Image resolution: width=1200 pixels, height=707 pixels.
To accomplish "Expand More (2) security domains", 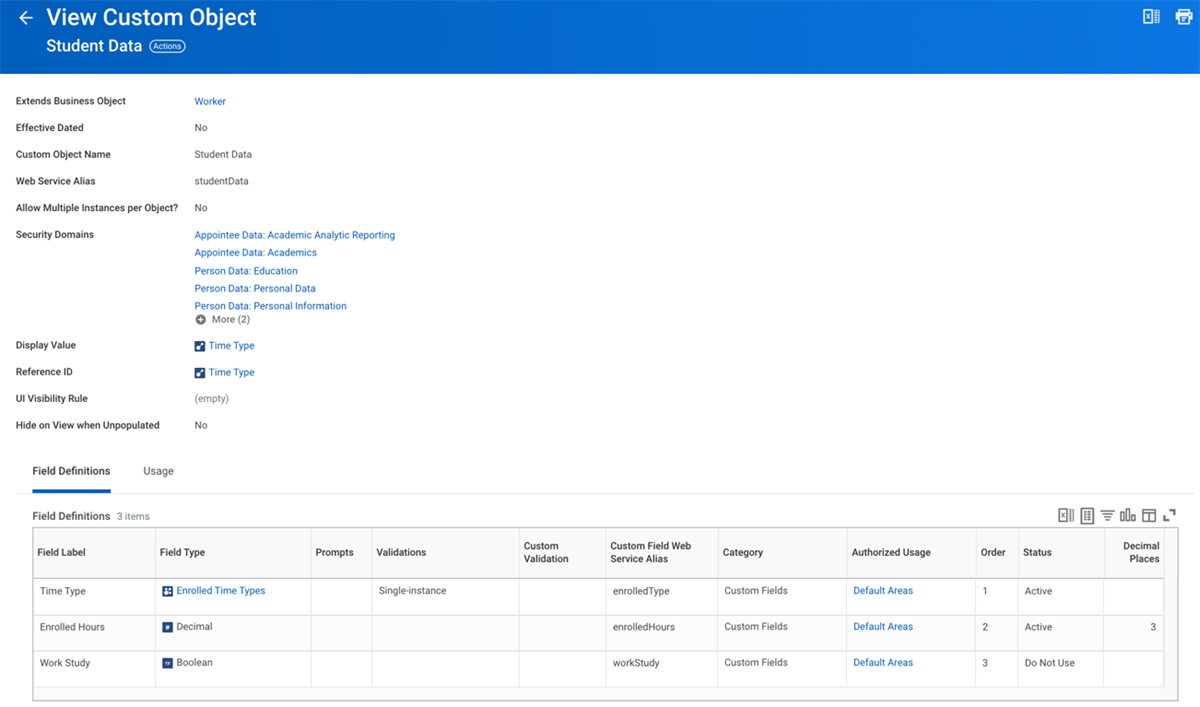I will coord(223,320).
